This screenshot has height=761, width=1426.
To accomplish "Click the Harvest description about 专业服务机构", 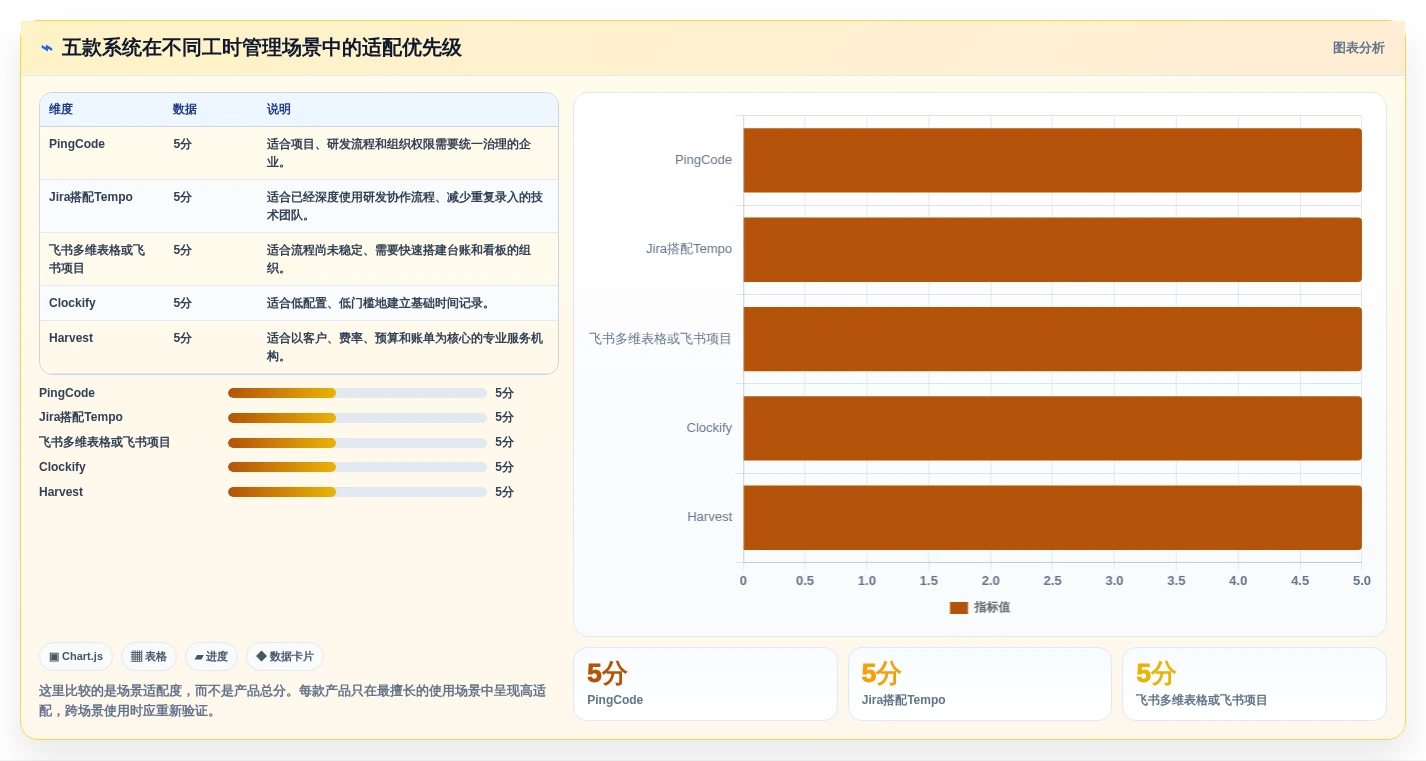I will click(405, 347).
